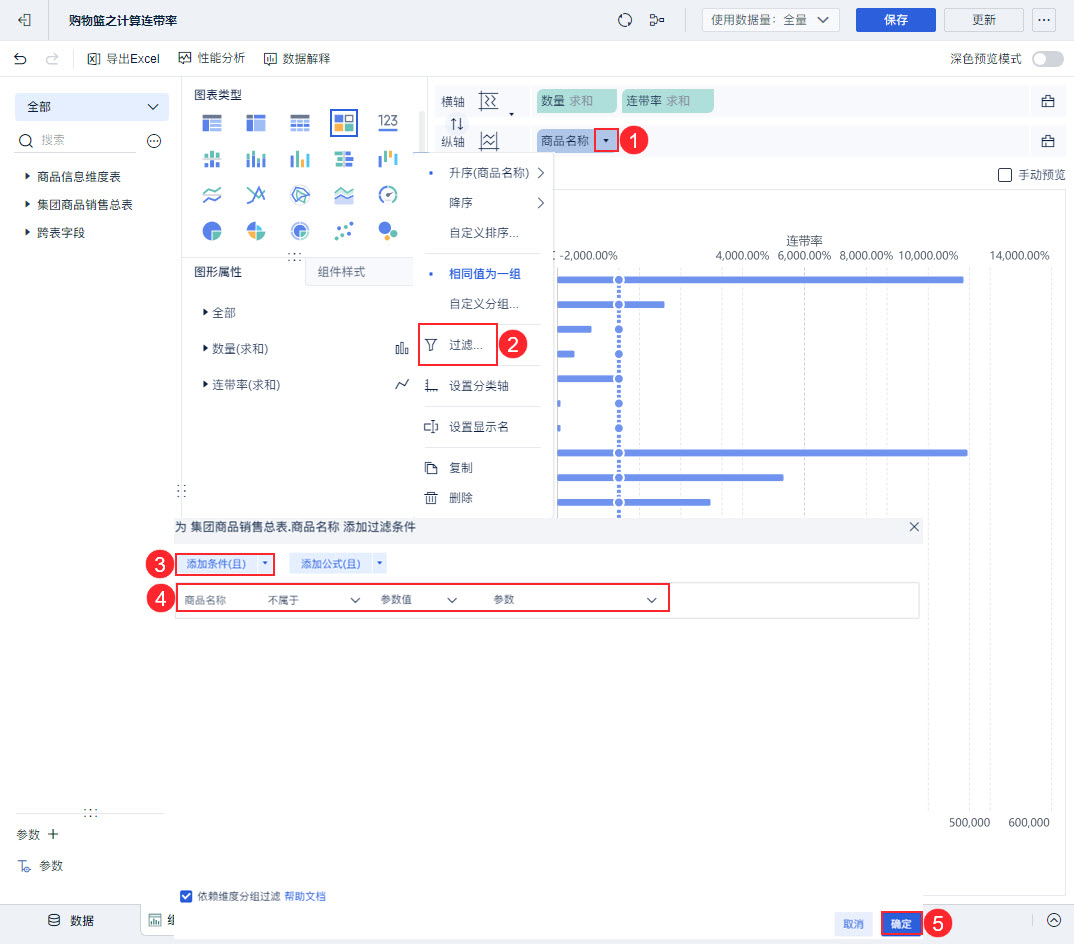The height and width of the screenshot is (944, 1074).
Task: Add a new parameter with the plus icon
Action: tap(53, 834)
